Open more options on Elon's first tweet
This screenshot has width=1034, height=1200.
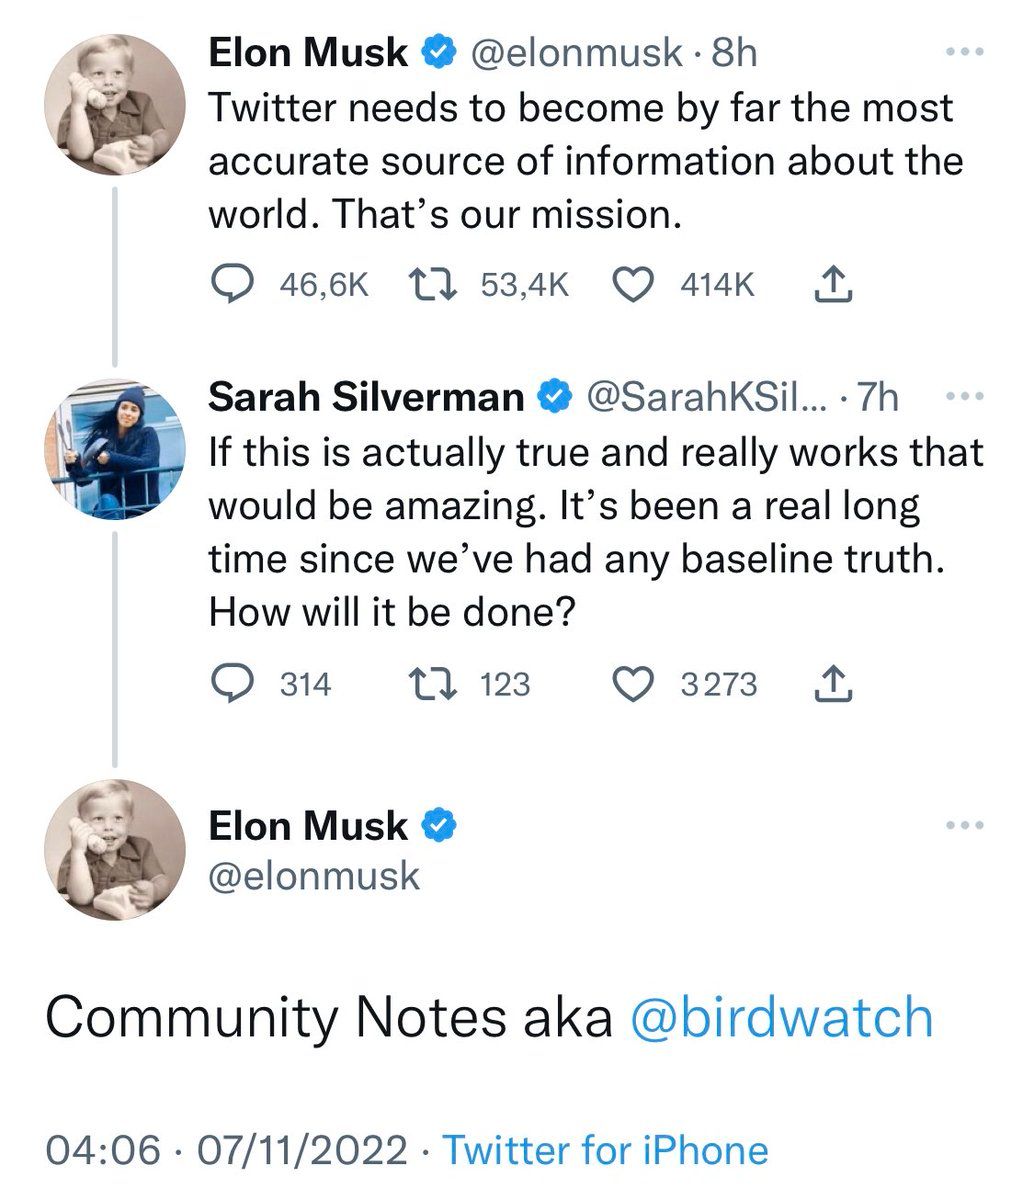tap(965, 52)
